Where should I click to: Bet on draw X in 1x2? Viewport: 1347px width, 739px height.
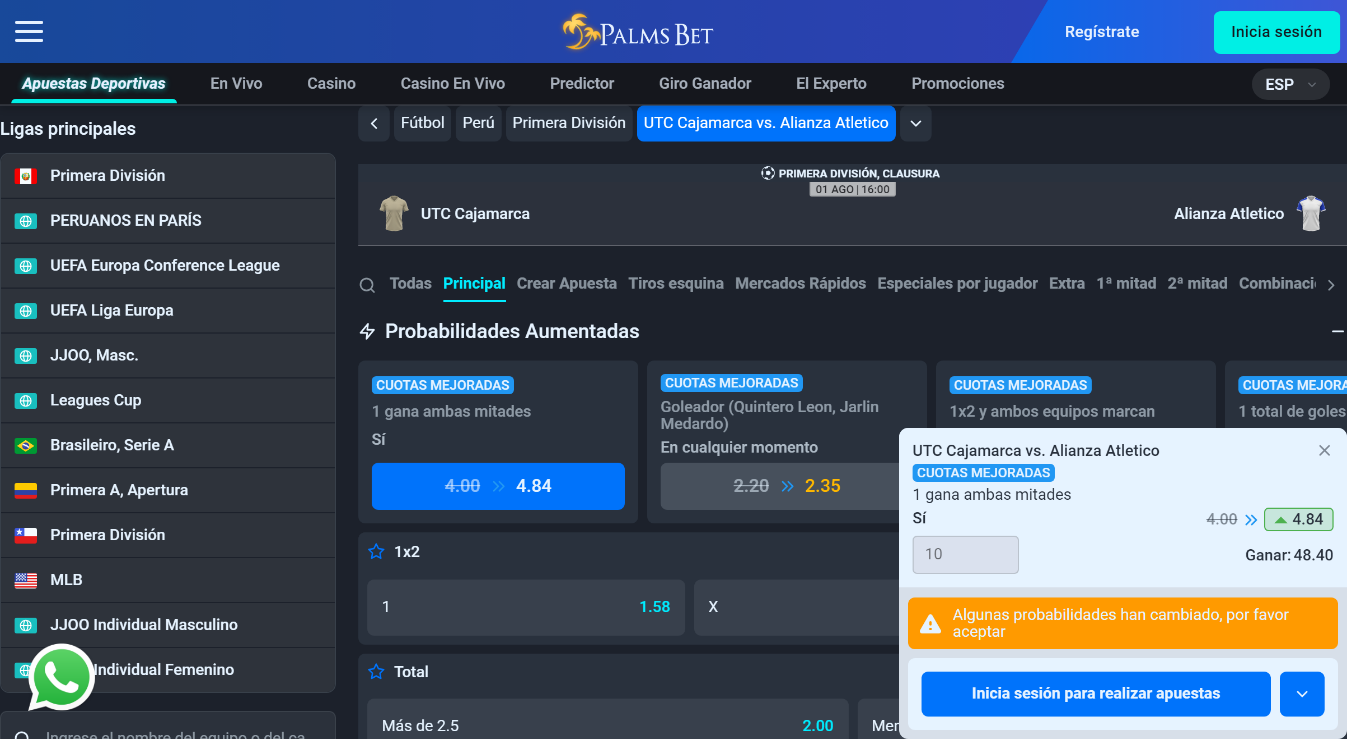(797, 607)
